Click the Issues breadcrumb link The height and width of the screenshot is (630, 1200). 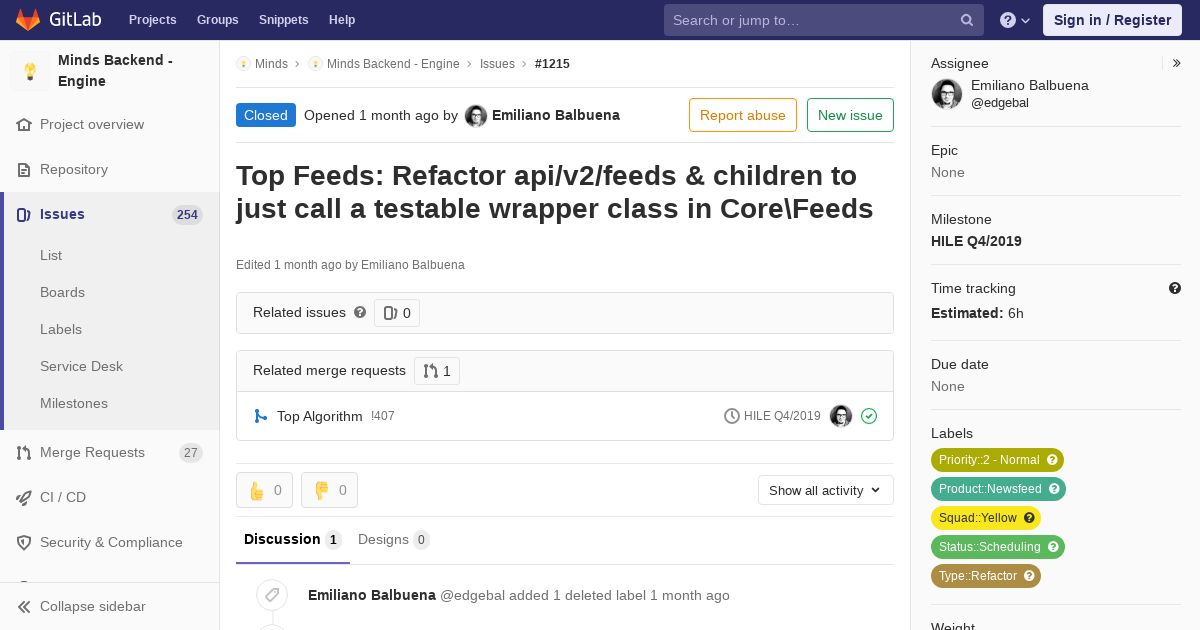[497, 64]
